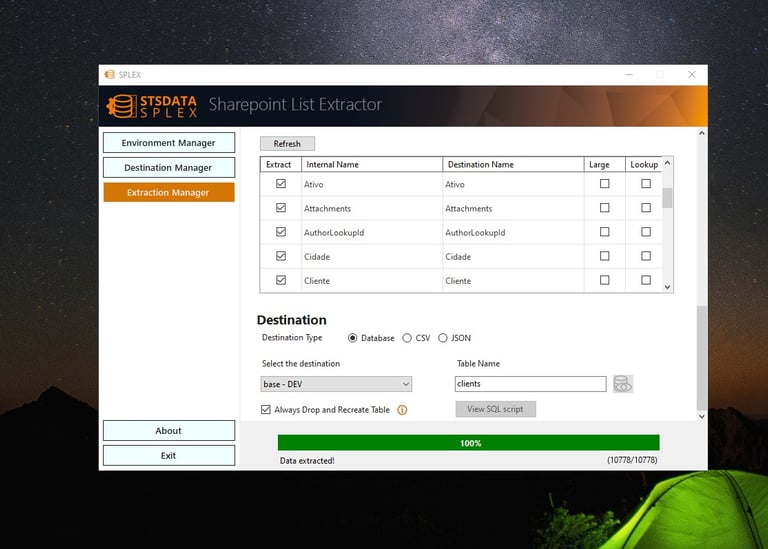Image resolution: width=768 pixels, height=549 pixels.
Task: Uncheck Extract for Ativo row
Action: (281, 184)
